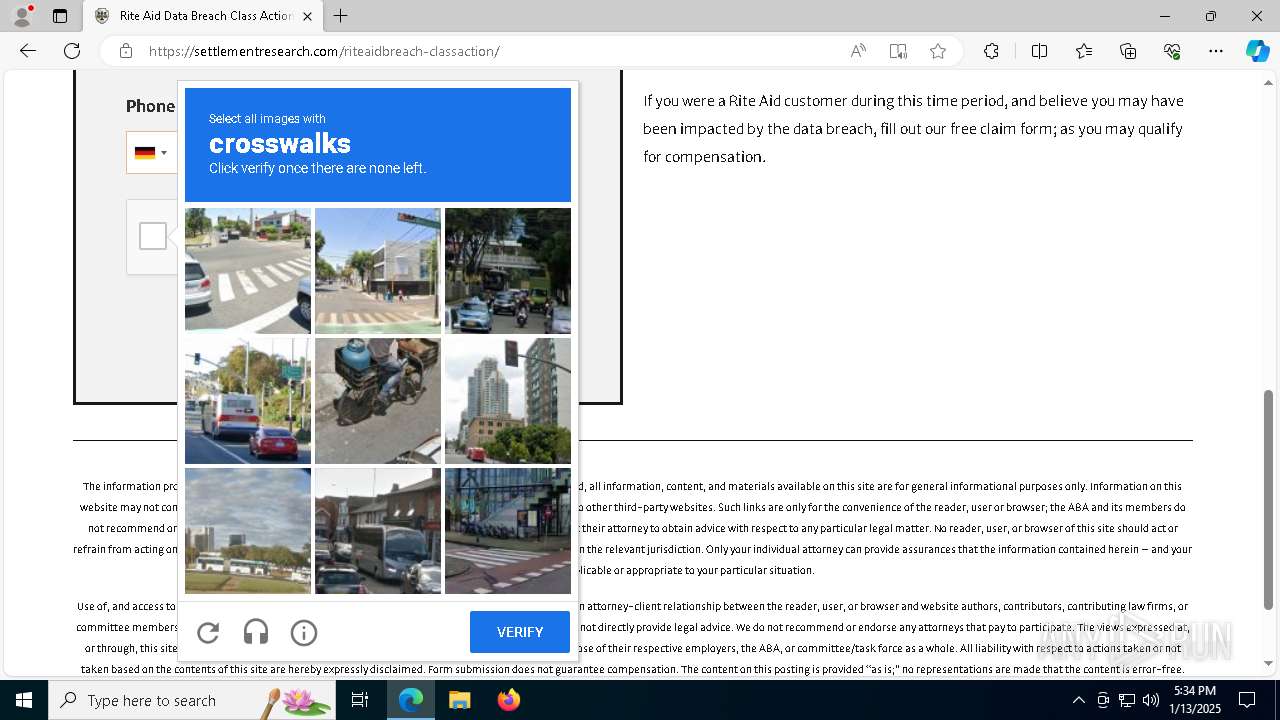The width and height of the screenshot is (1280, 720).
Task: Enter Immersive Reader mode
Action: click(898, 51)
